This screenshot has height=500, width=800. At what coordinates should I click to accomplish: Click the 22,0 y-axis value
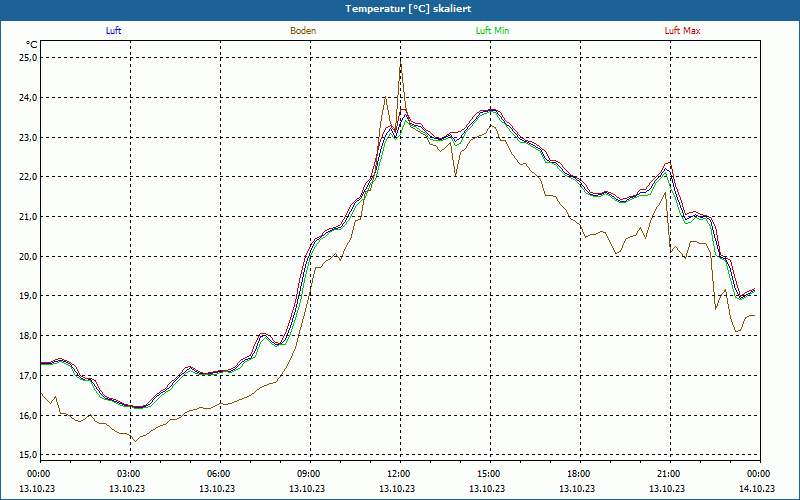click(x=29, y=177)
